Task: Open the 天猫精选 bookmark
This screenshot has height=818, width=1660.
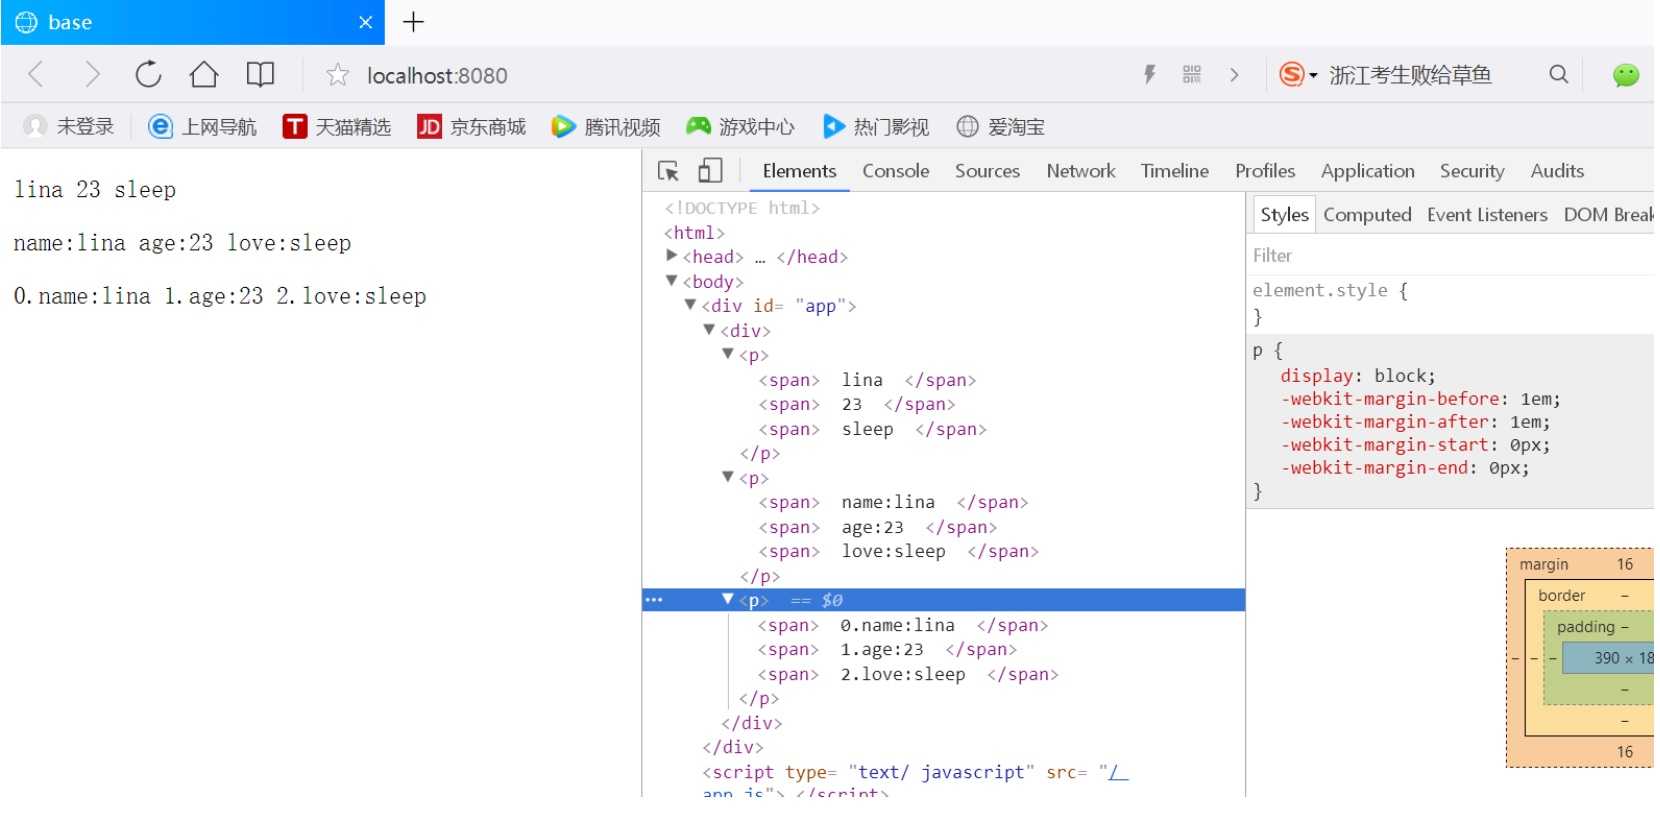Action: (337, 127)
